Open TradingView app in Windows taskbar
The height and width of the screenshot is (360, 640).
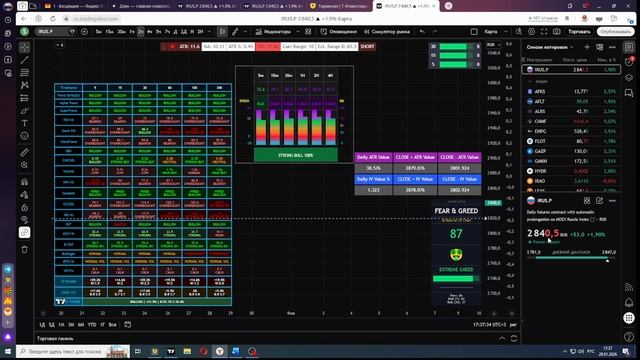(x=171, y=351)
